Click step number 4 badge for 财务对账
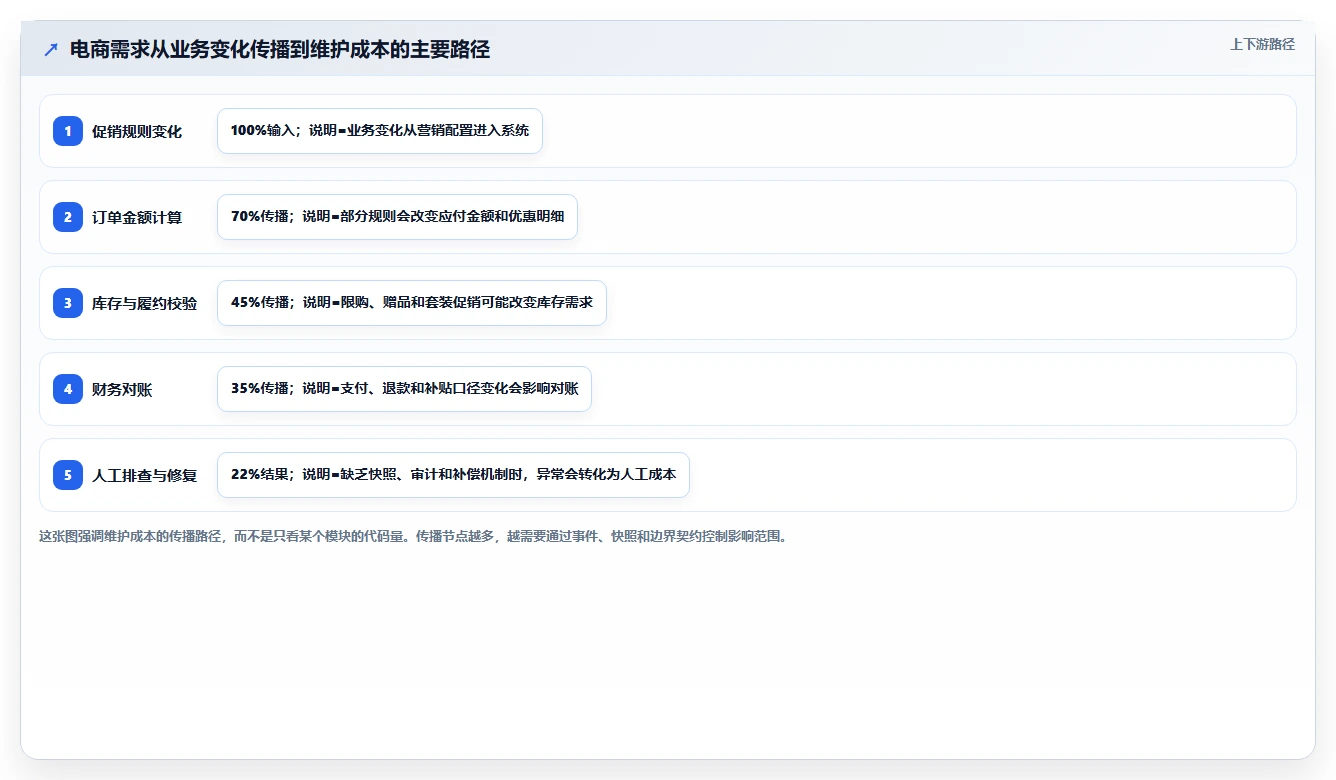The width and height of the screenshot is (1336, 780). click(x=68, y=388)
